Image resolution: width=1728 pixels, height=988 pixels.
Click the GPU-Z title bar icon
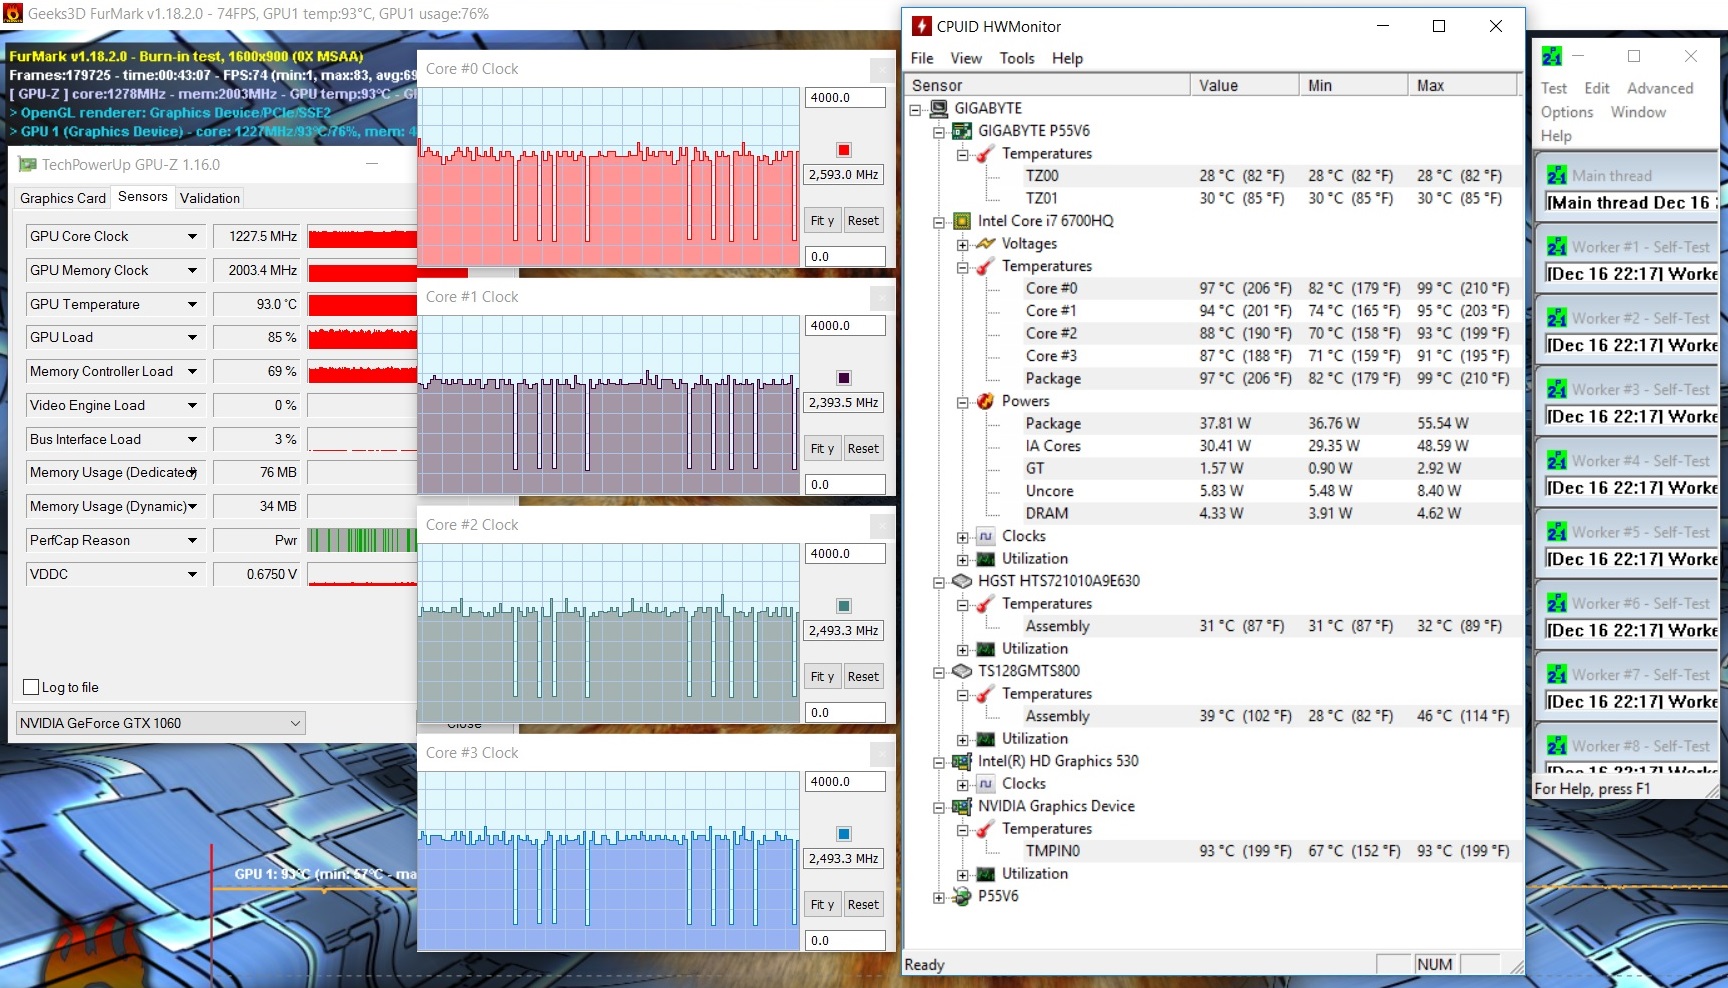point(27,164)
